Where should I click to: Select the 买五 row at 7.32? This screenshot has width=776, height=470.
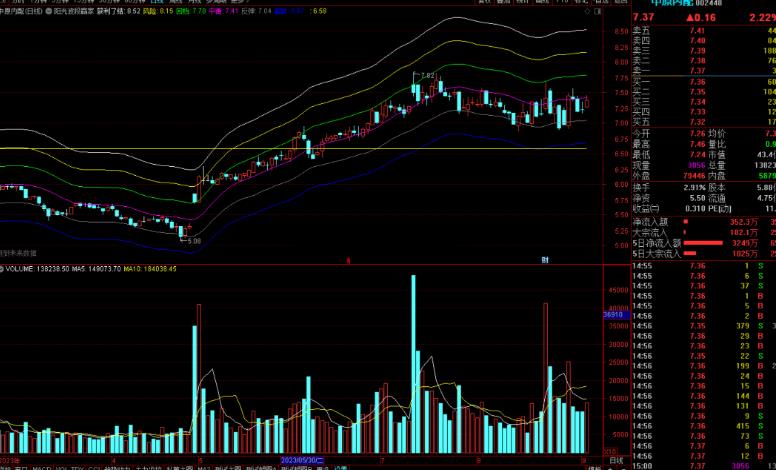click(704, 122)
